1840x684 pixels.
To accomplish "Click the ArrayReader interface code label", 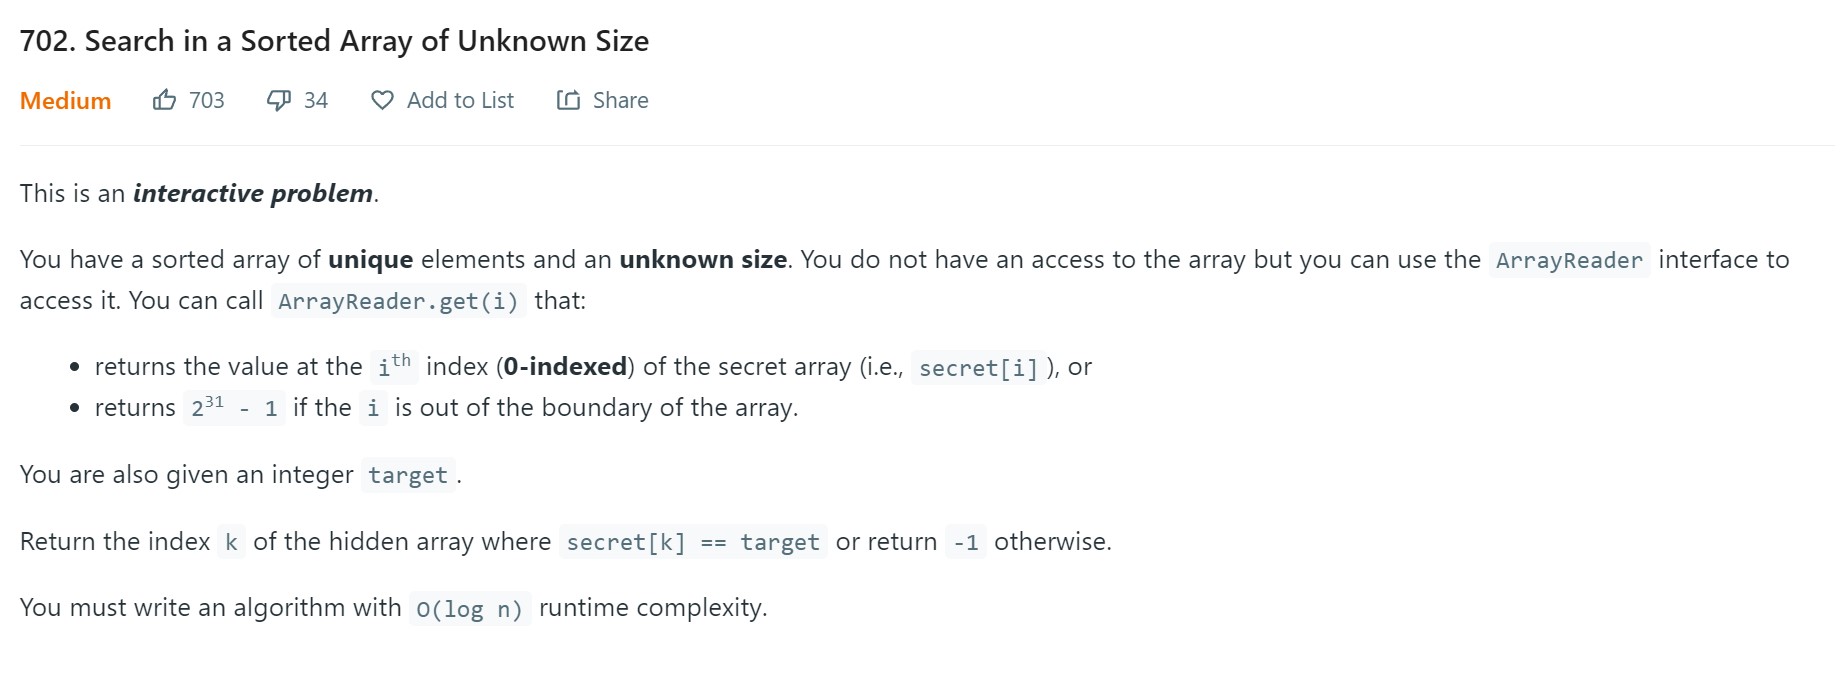I will click(x=1569, y=260).
